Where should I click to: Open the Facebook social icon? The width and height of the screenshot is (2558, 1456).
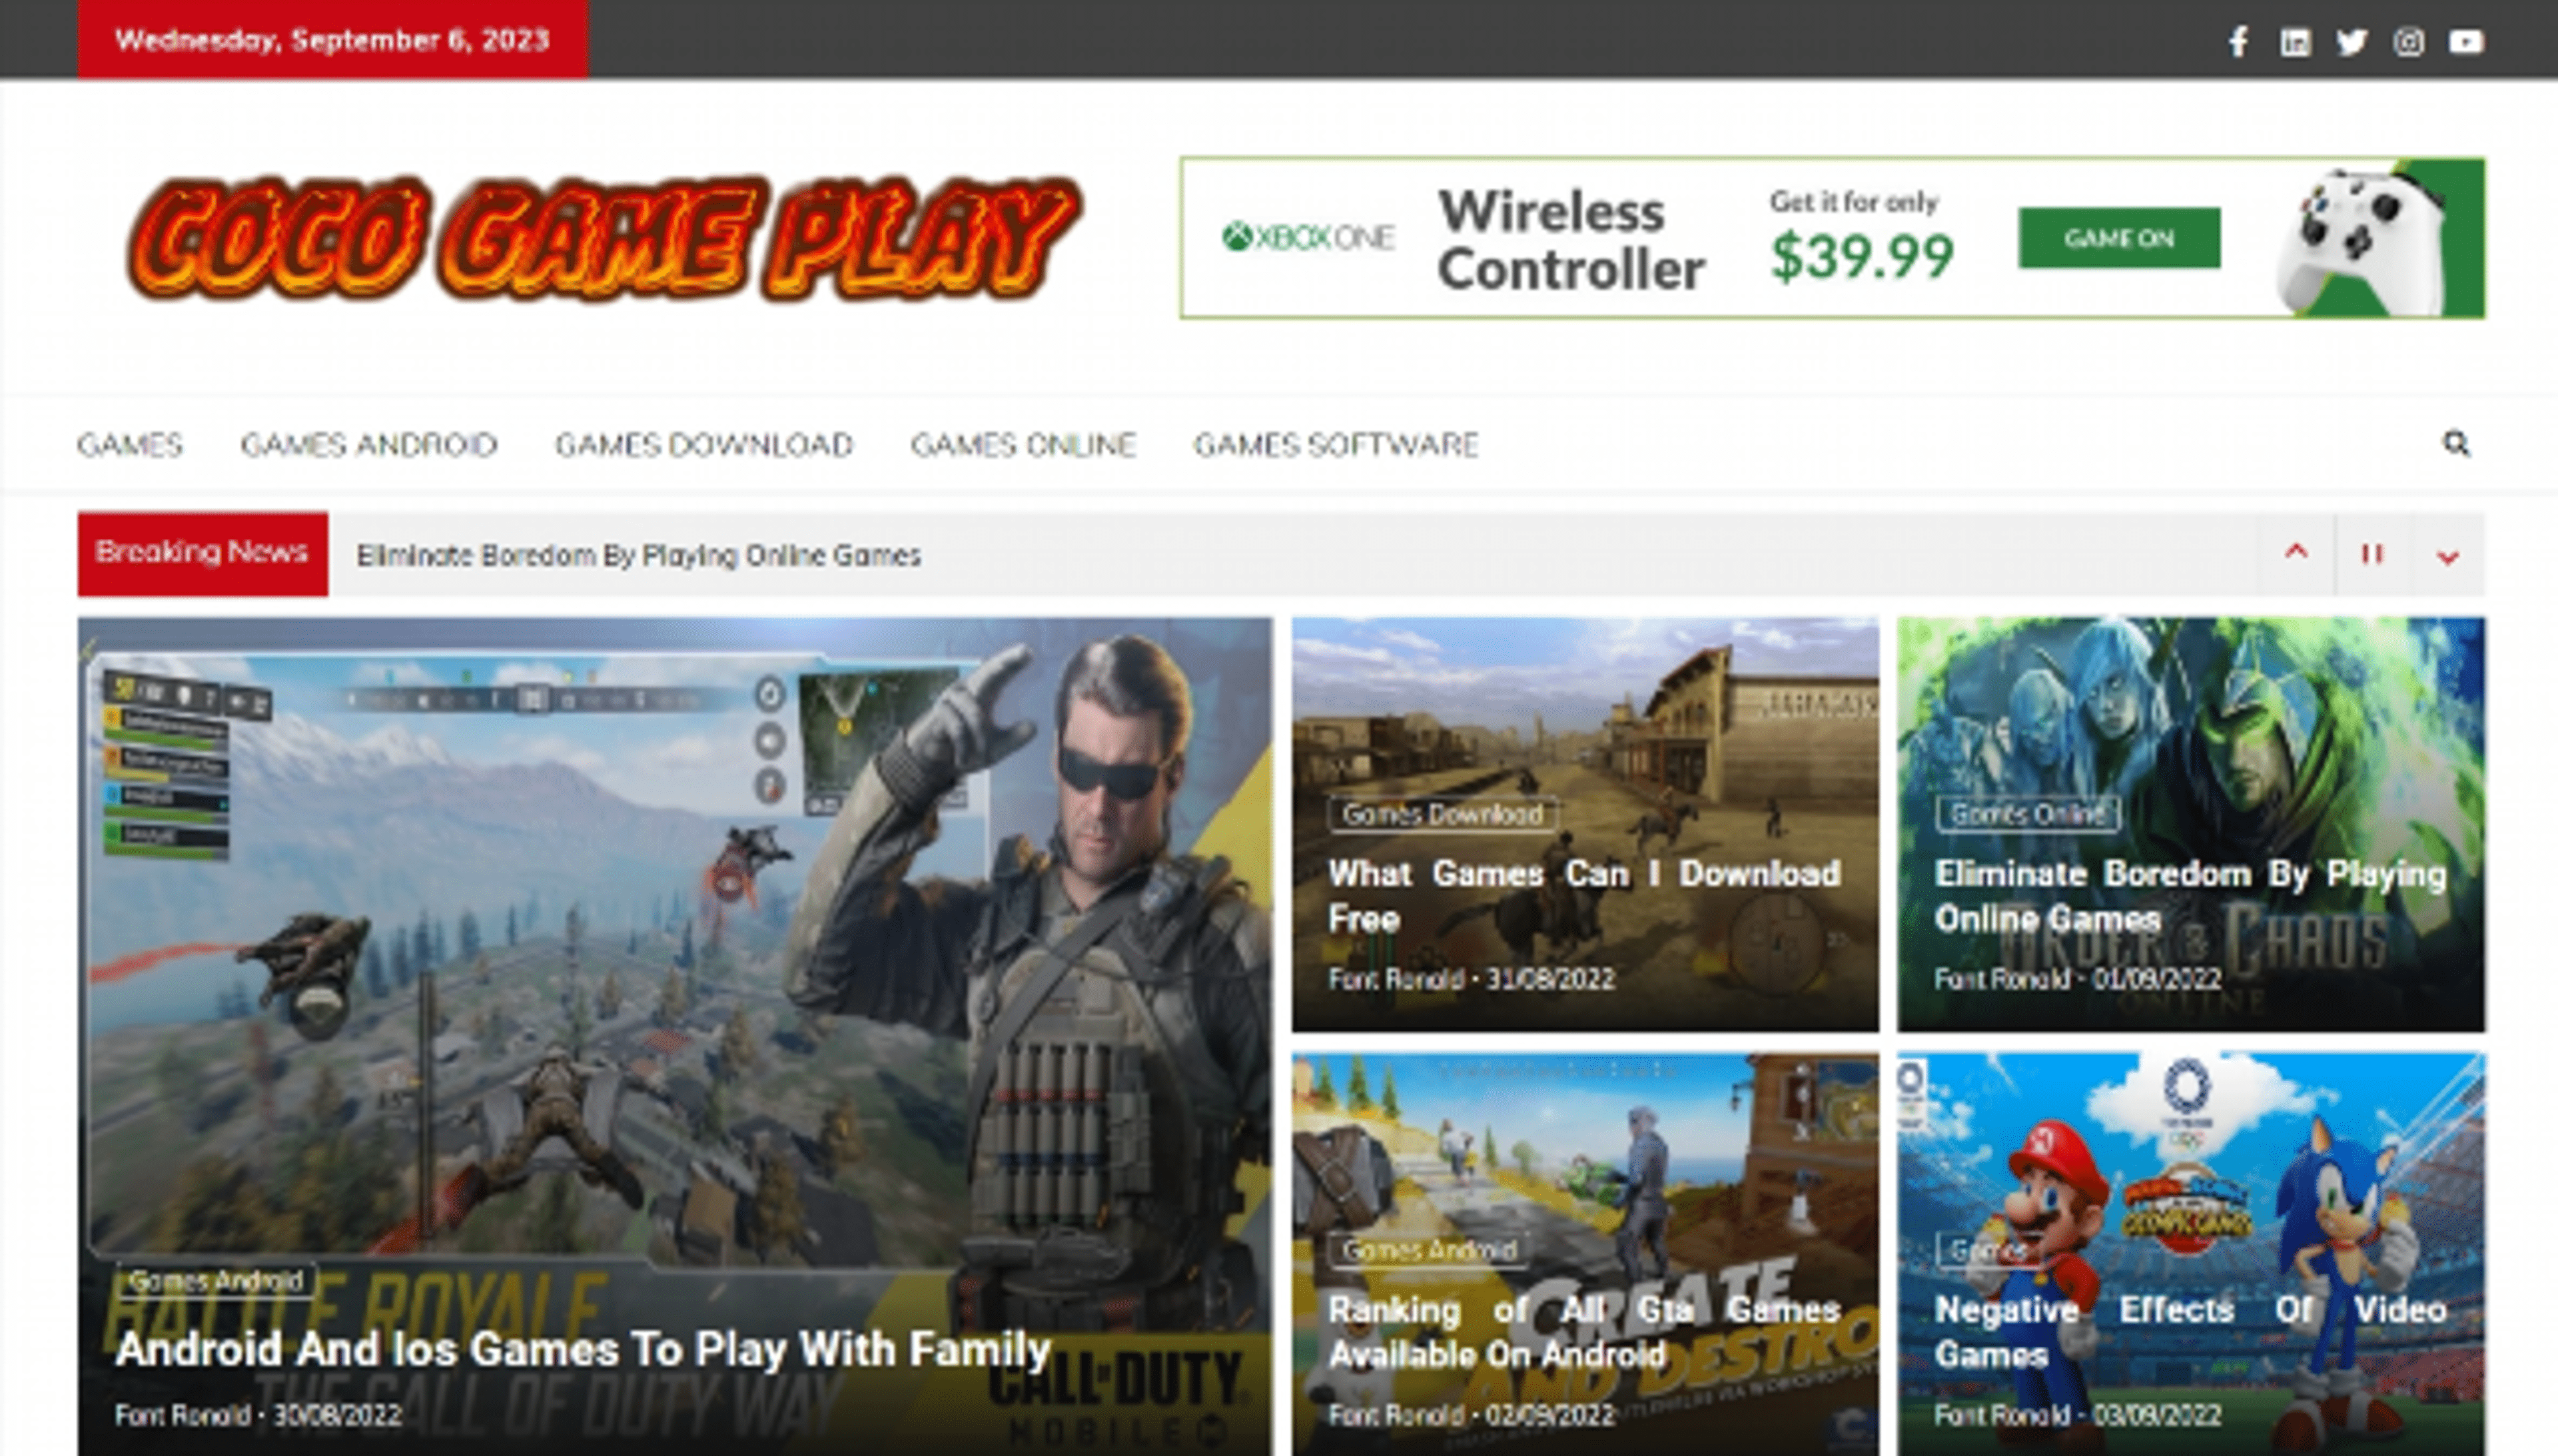2238,42
